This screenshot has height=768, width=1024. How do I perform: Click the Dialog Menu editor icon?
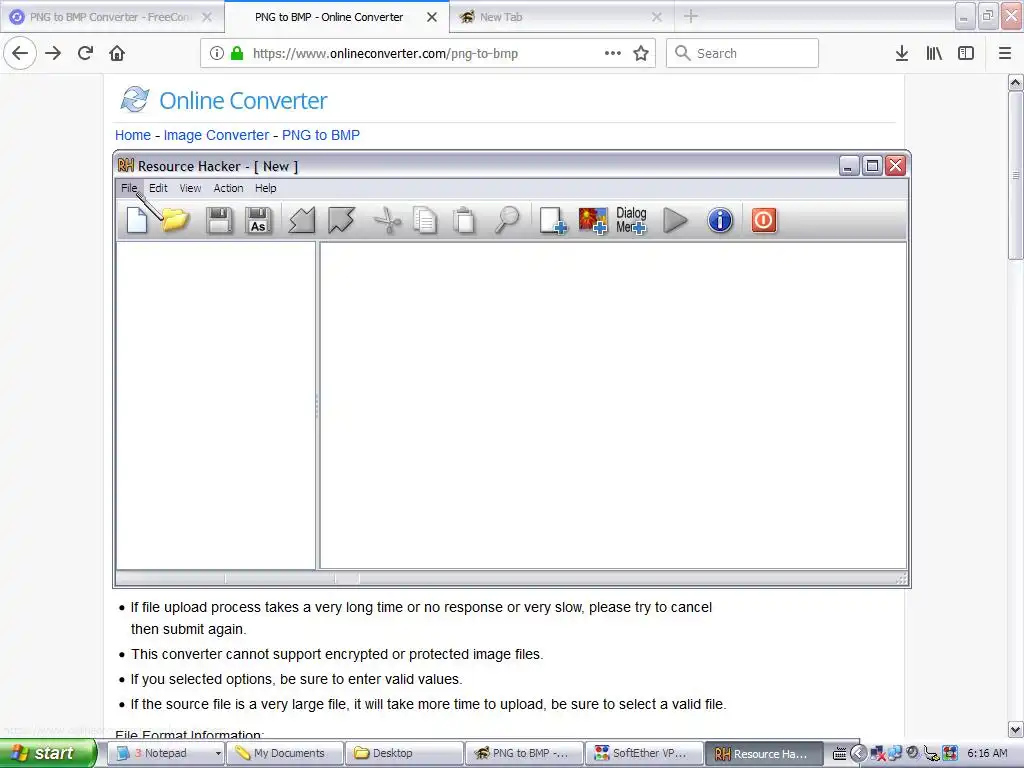pyautogui.click(x=632, y=220)
